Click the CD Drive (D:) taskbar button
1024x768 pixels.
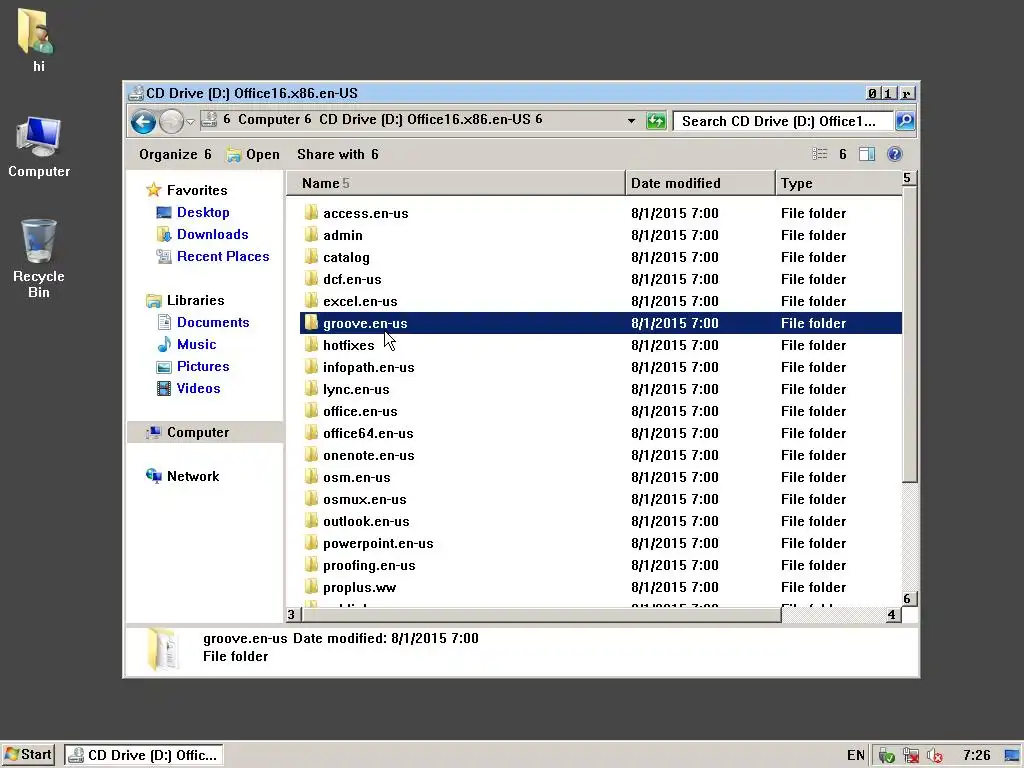click(144, 755)
